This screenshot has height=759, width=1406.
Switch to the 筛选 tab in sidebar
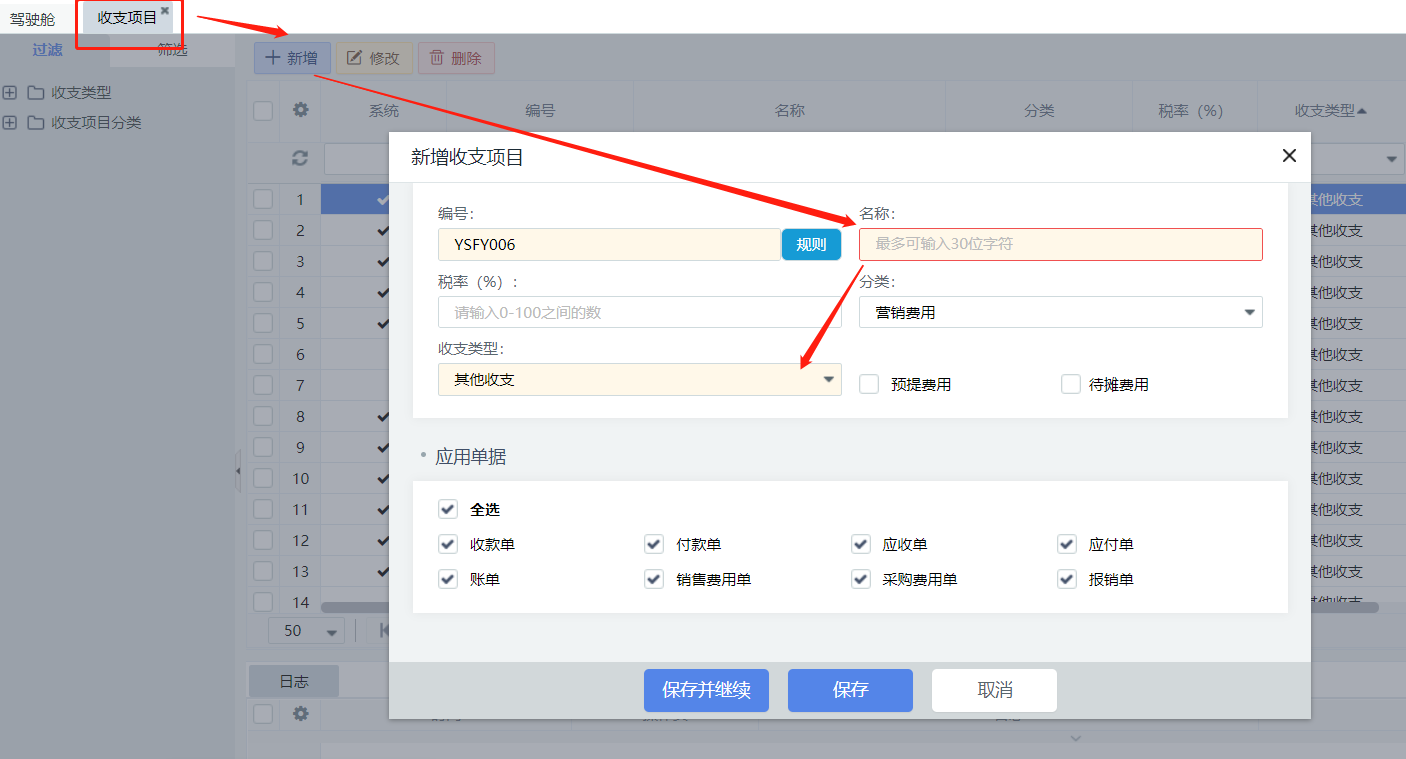point(172,50)
